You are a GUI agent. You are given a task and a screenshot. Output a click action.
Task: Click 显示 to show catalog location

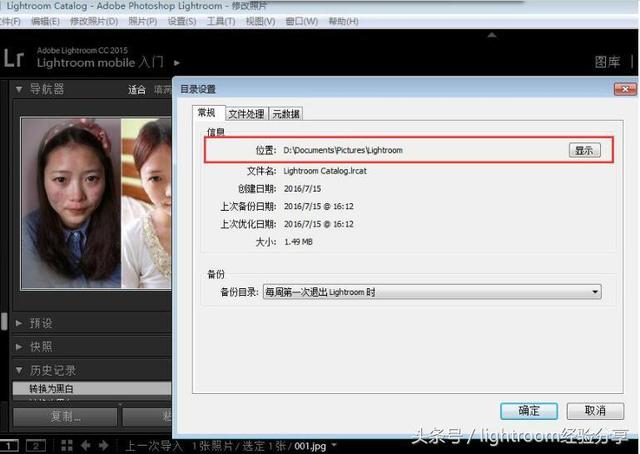point(584,150)
